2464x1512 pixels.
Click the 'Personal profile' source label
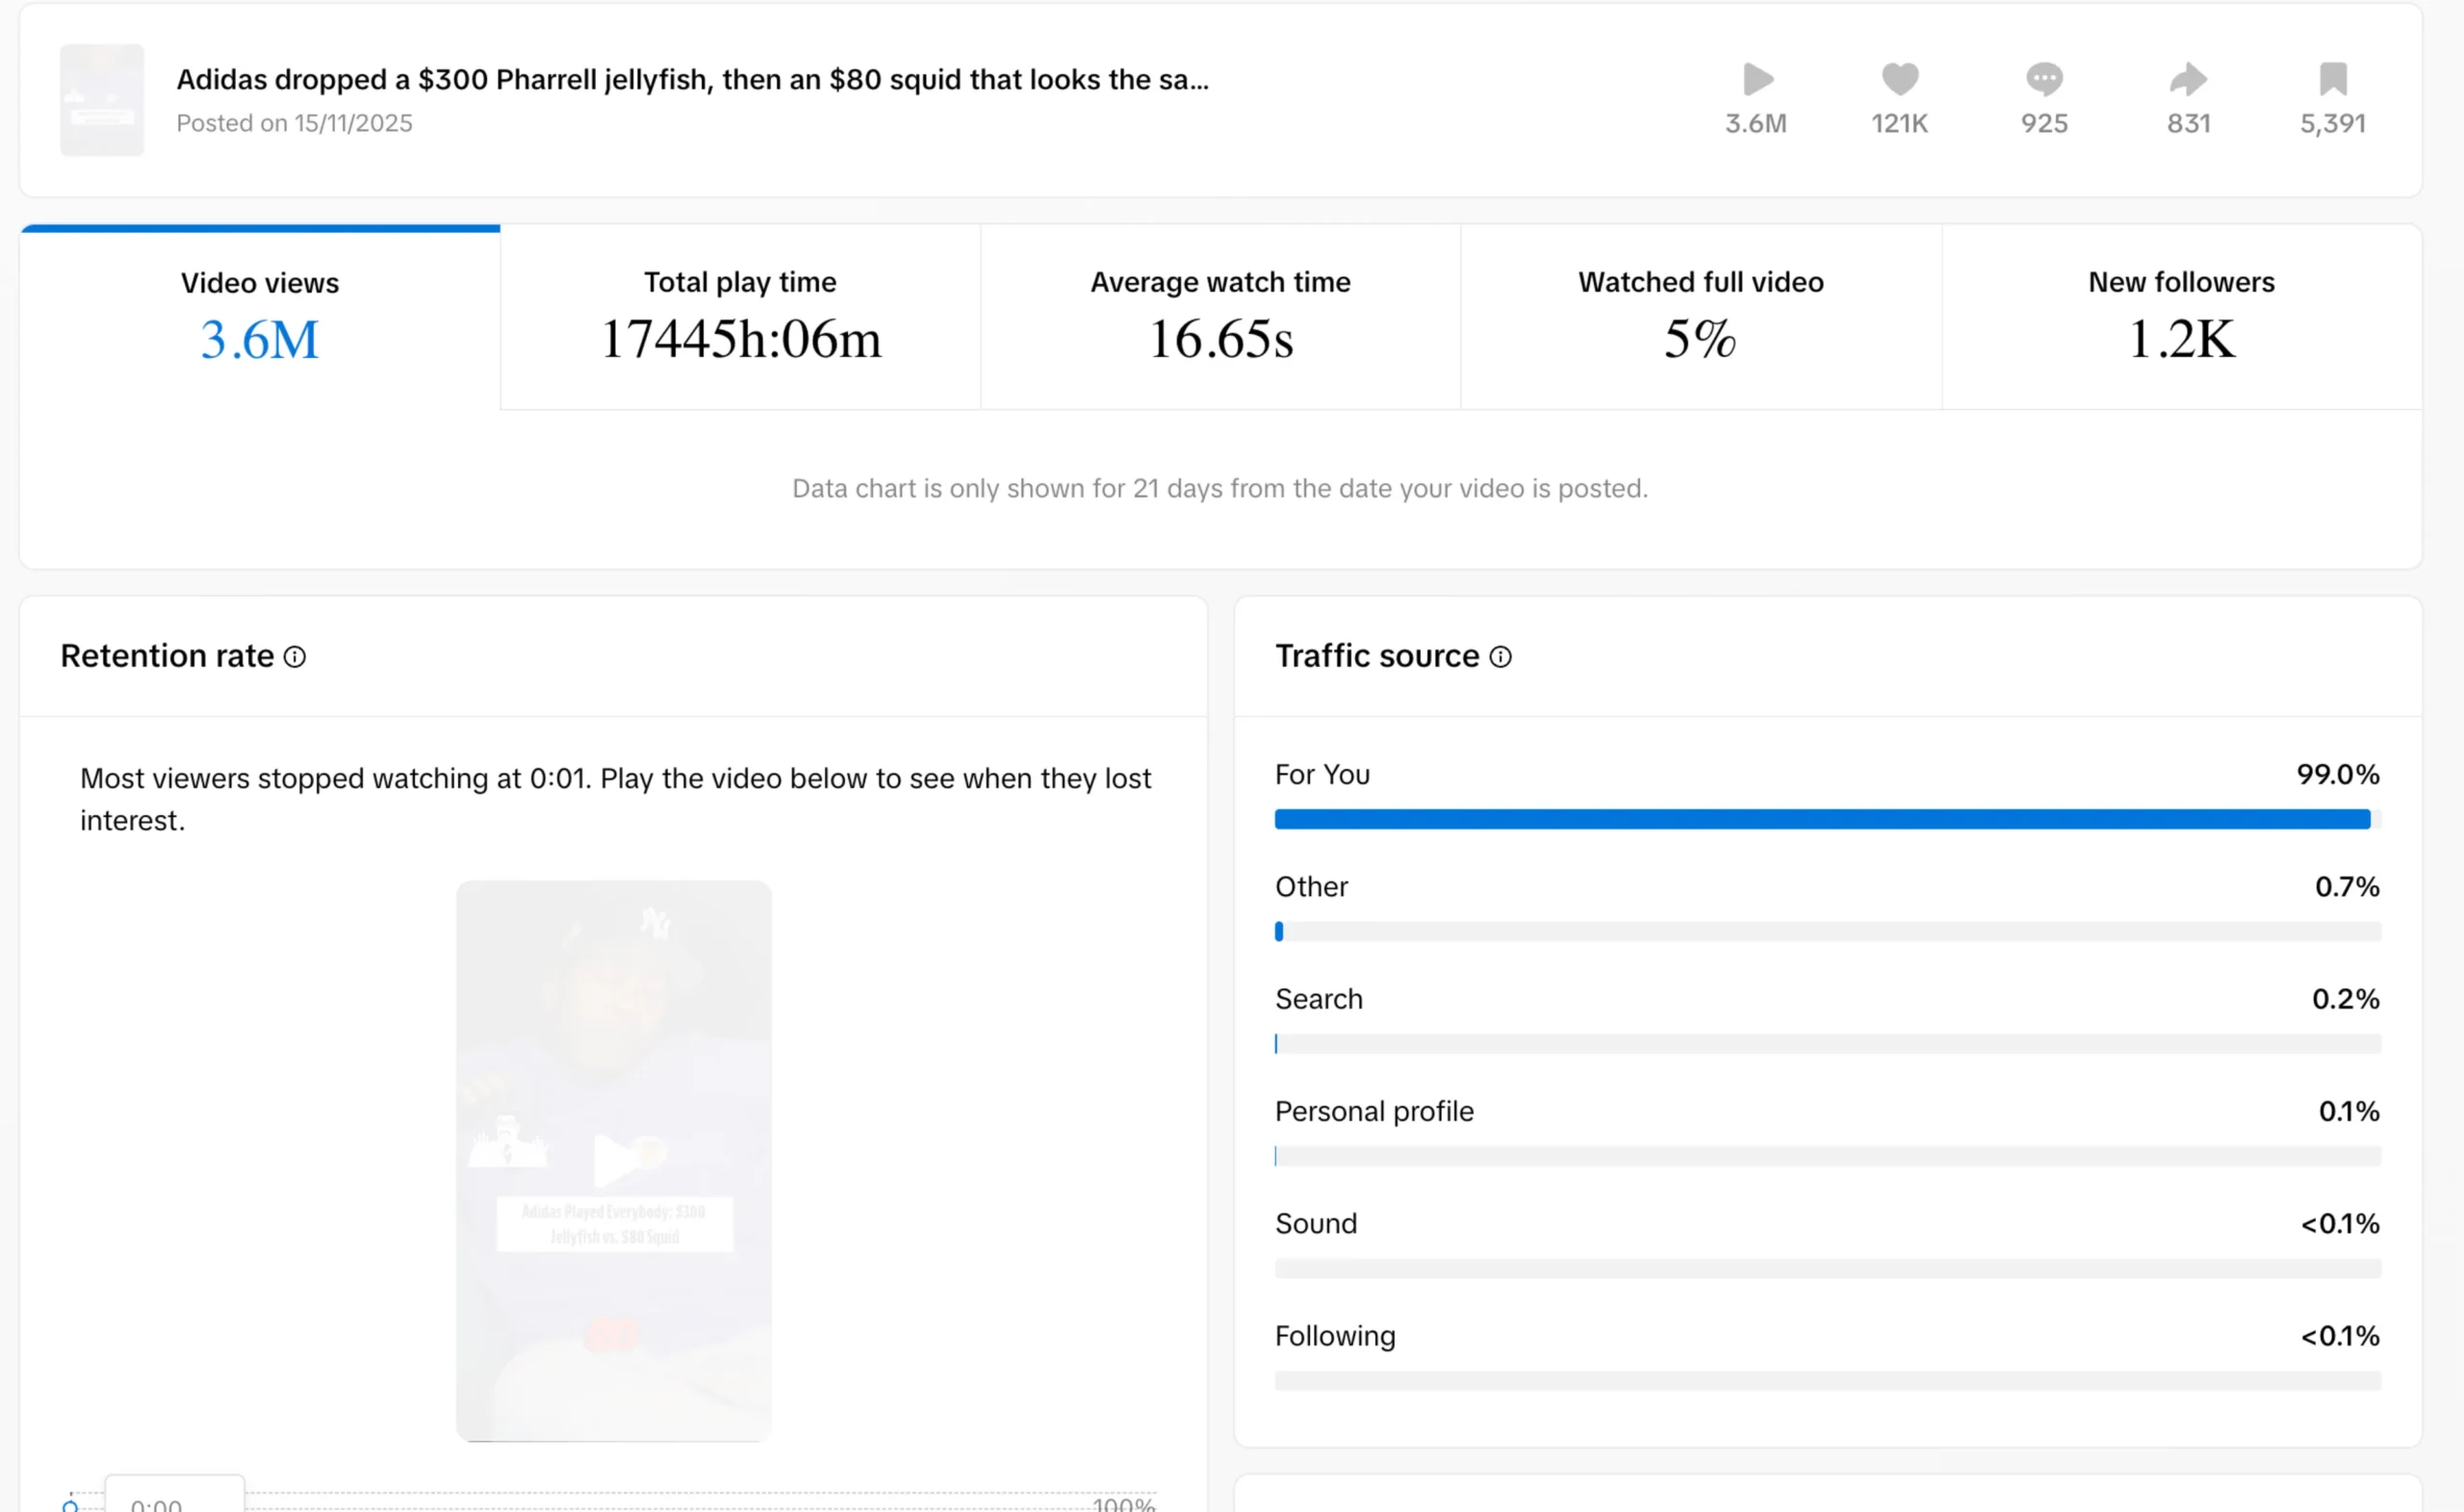click(x=1374, y=1111)
